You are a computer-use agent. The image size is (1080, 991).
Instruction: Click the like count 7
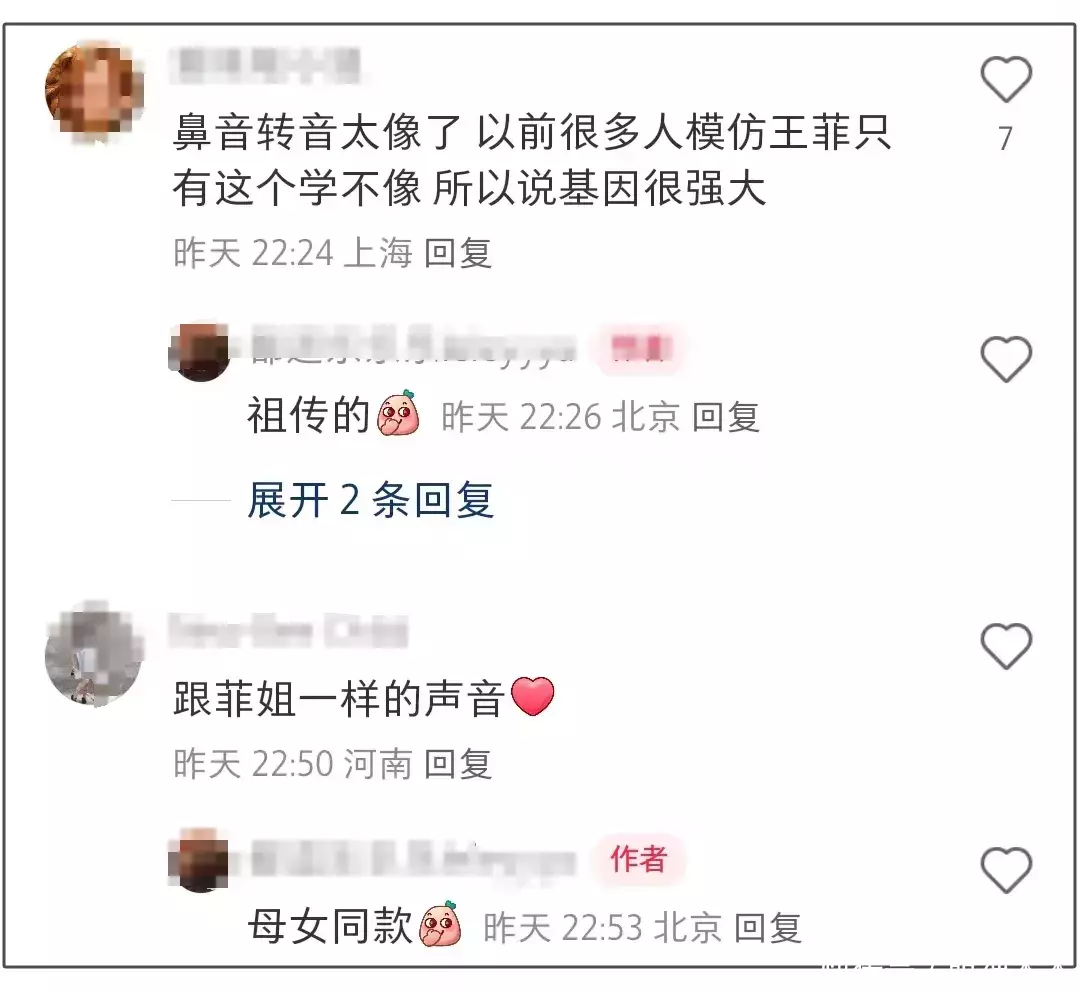tap(1006, 138)
